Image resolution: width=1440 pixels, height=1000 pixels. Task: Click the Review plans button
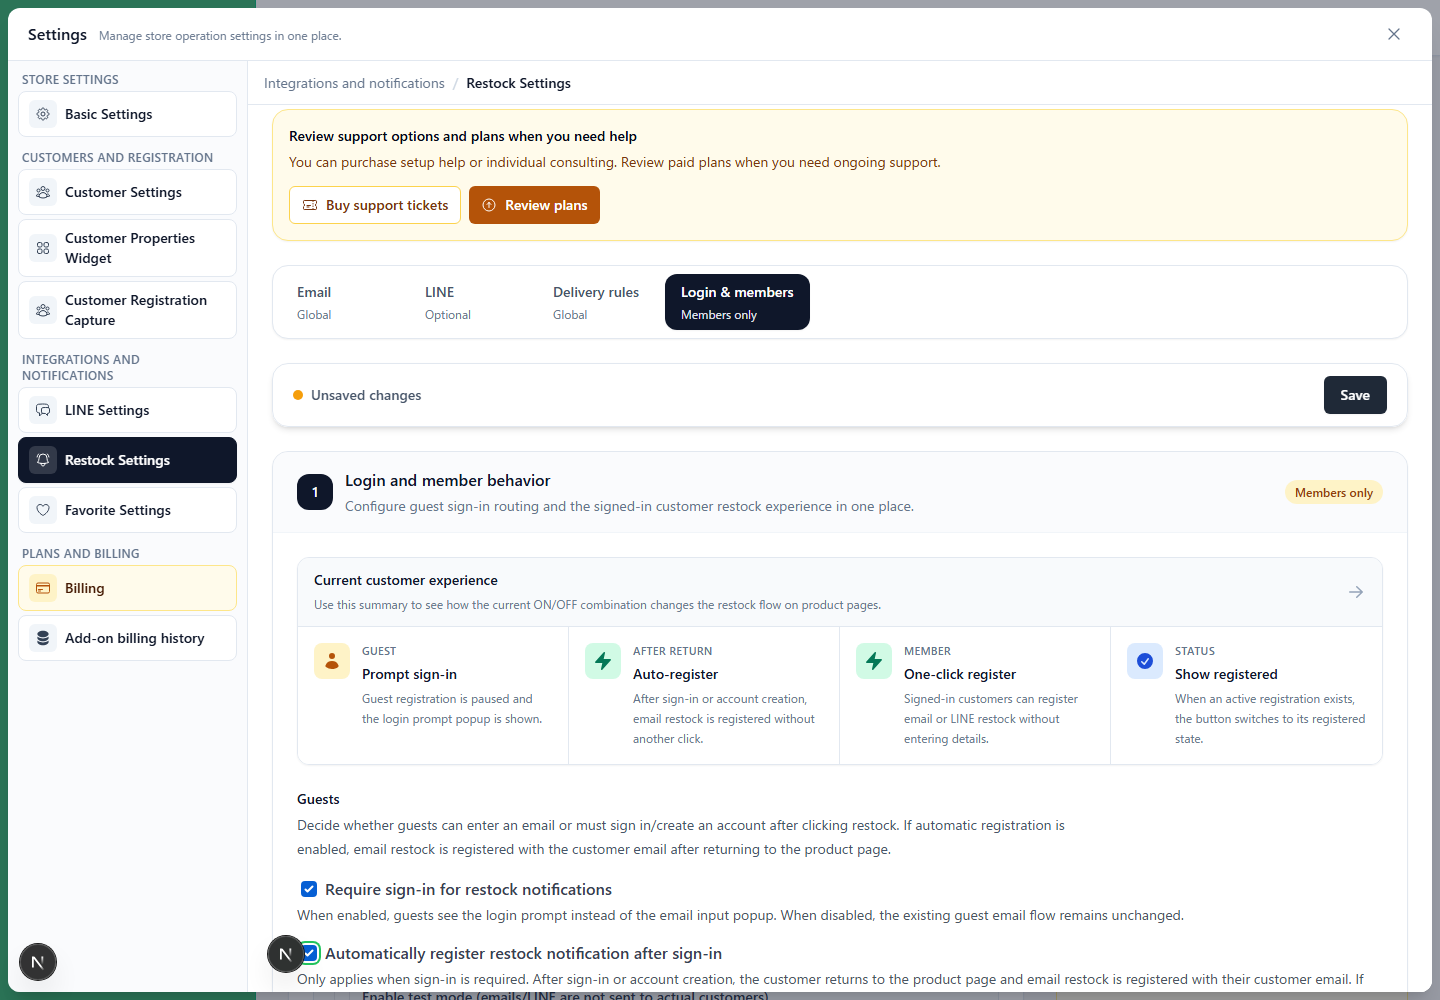(x=534, y=205)
